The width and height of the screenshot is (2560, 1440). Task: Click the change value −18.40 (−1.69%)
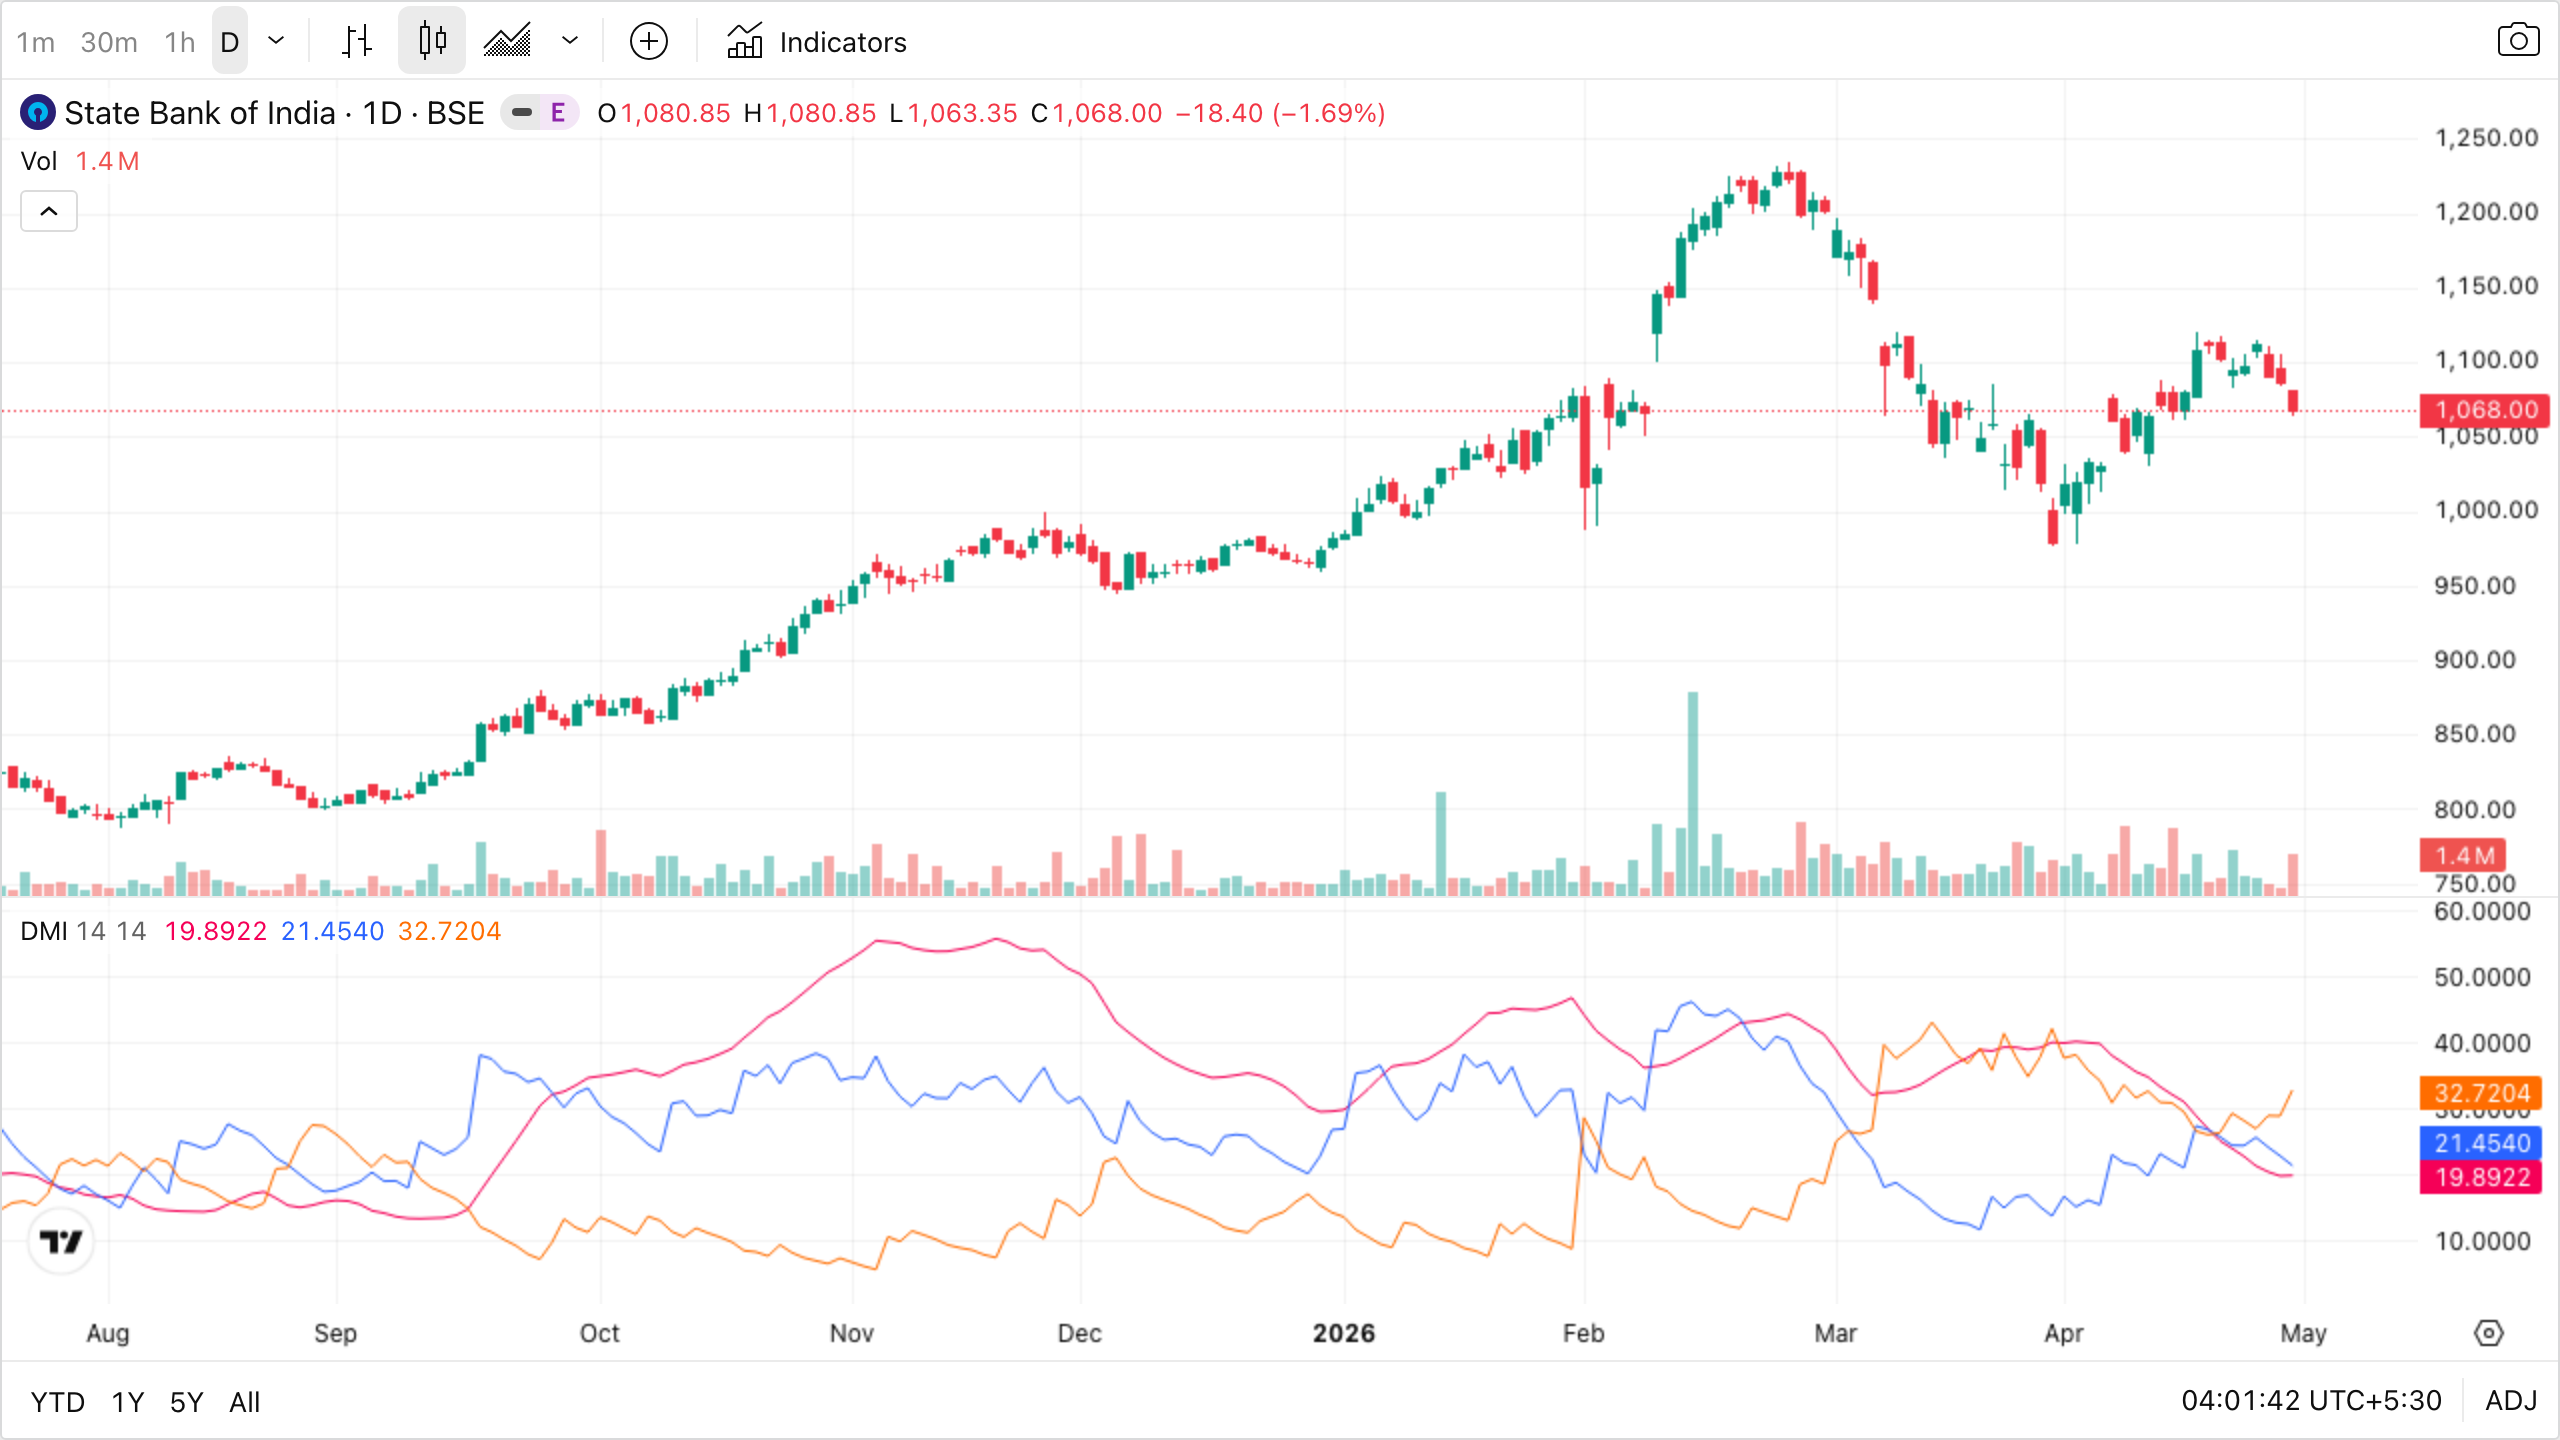point(1281,113)
